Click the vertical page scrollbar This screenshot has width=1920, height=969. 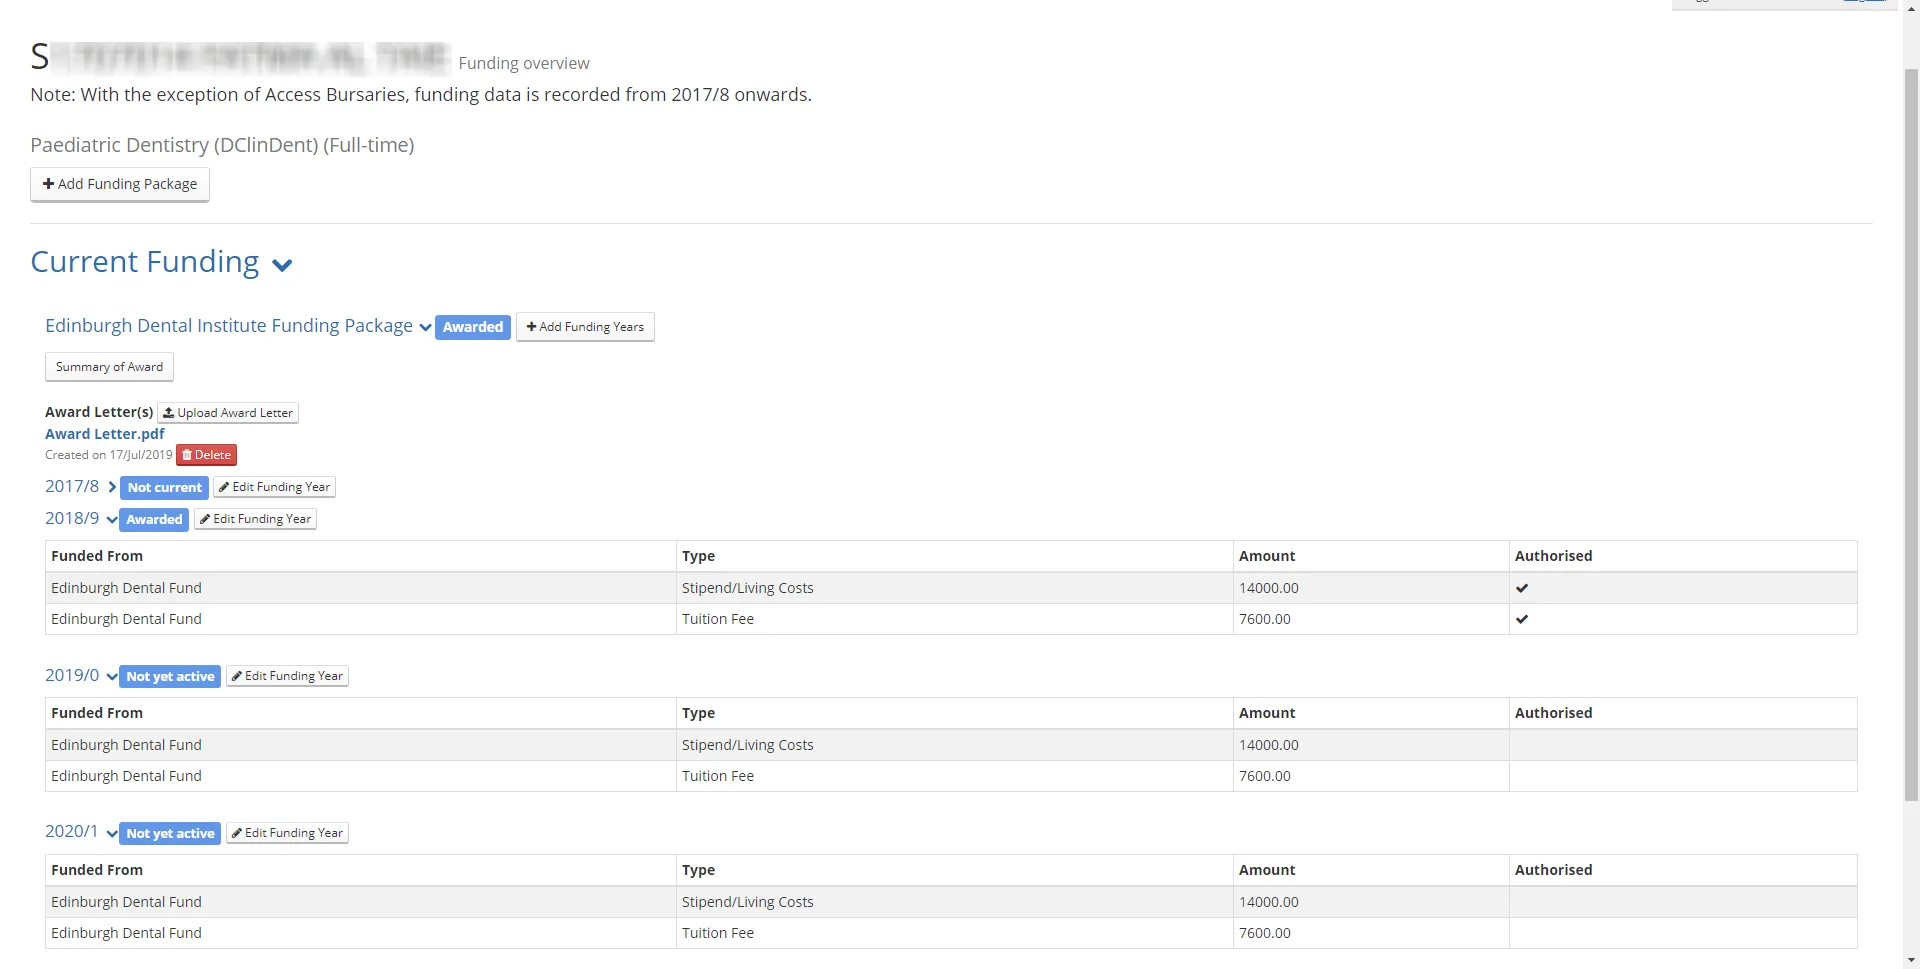(1910, 430)
